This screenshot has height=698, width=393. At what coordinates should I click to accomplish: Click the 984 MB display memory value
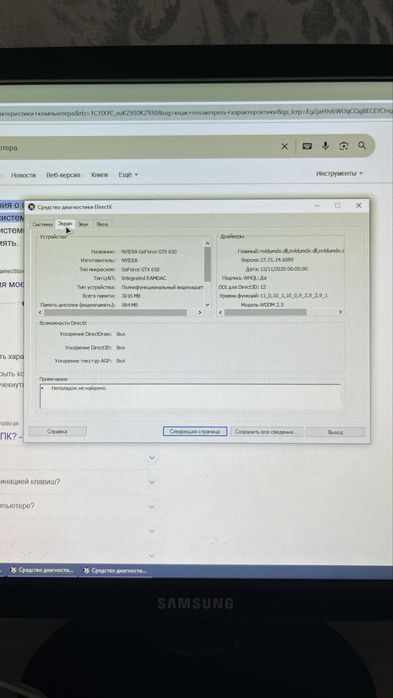[x=129, y=305]
